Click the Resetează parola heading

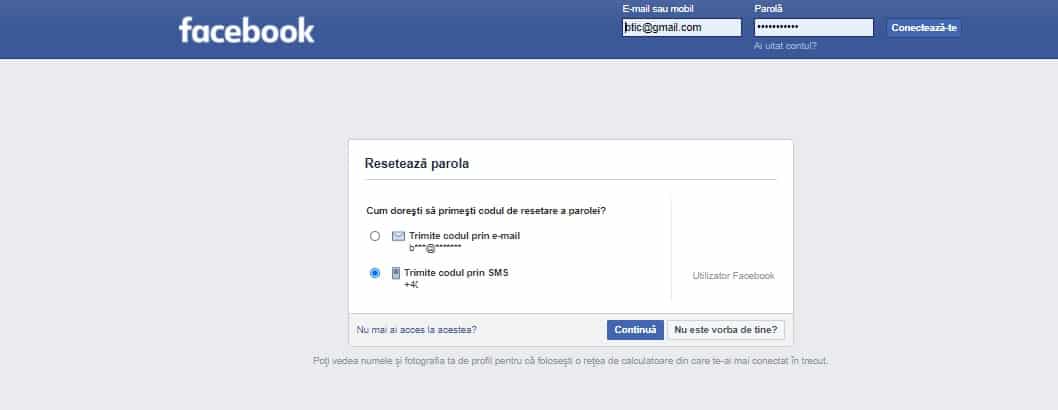(416, 163)
